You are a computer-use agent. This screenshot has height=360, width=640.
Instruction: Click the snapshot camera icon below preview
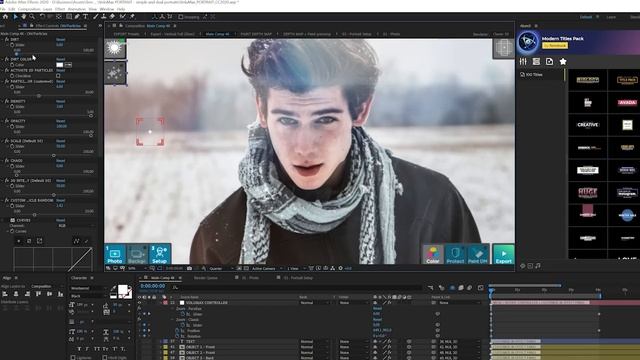[x=189, y=268]
